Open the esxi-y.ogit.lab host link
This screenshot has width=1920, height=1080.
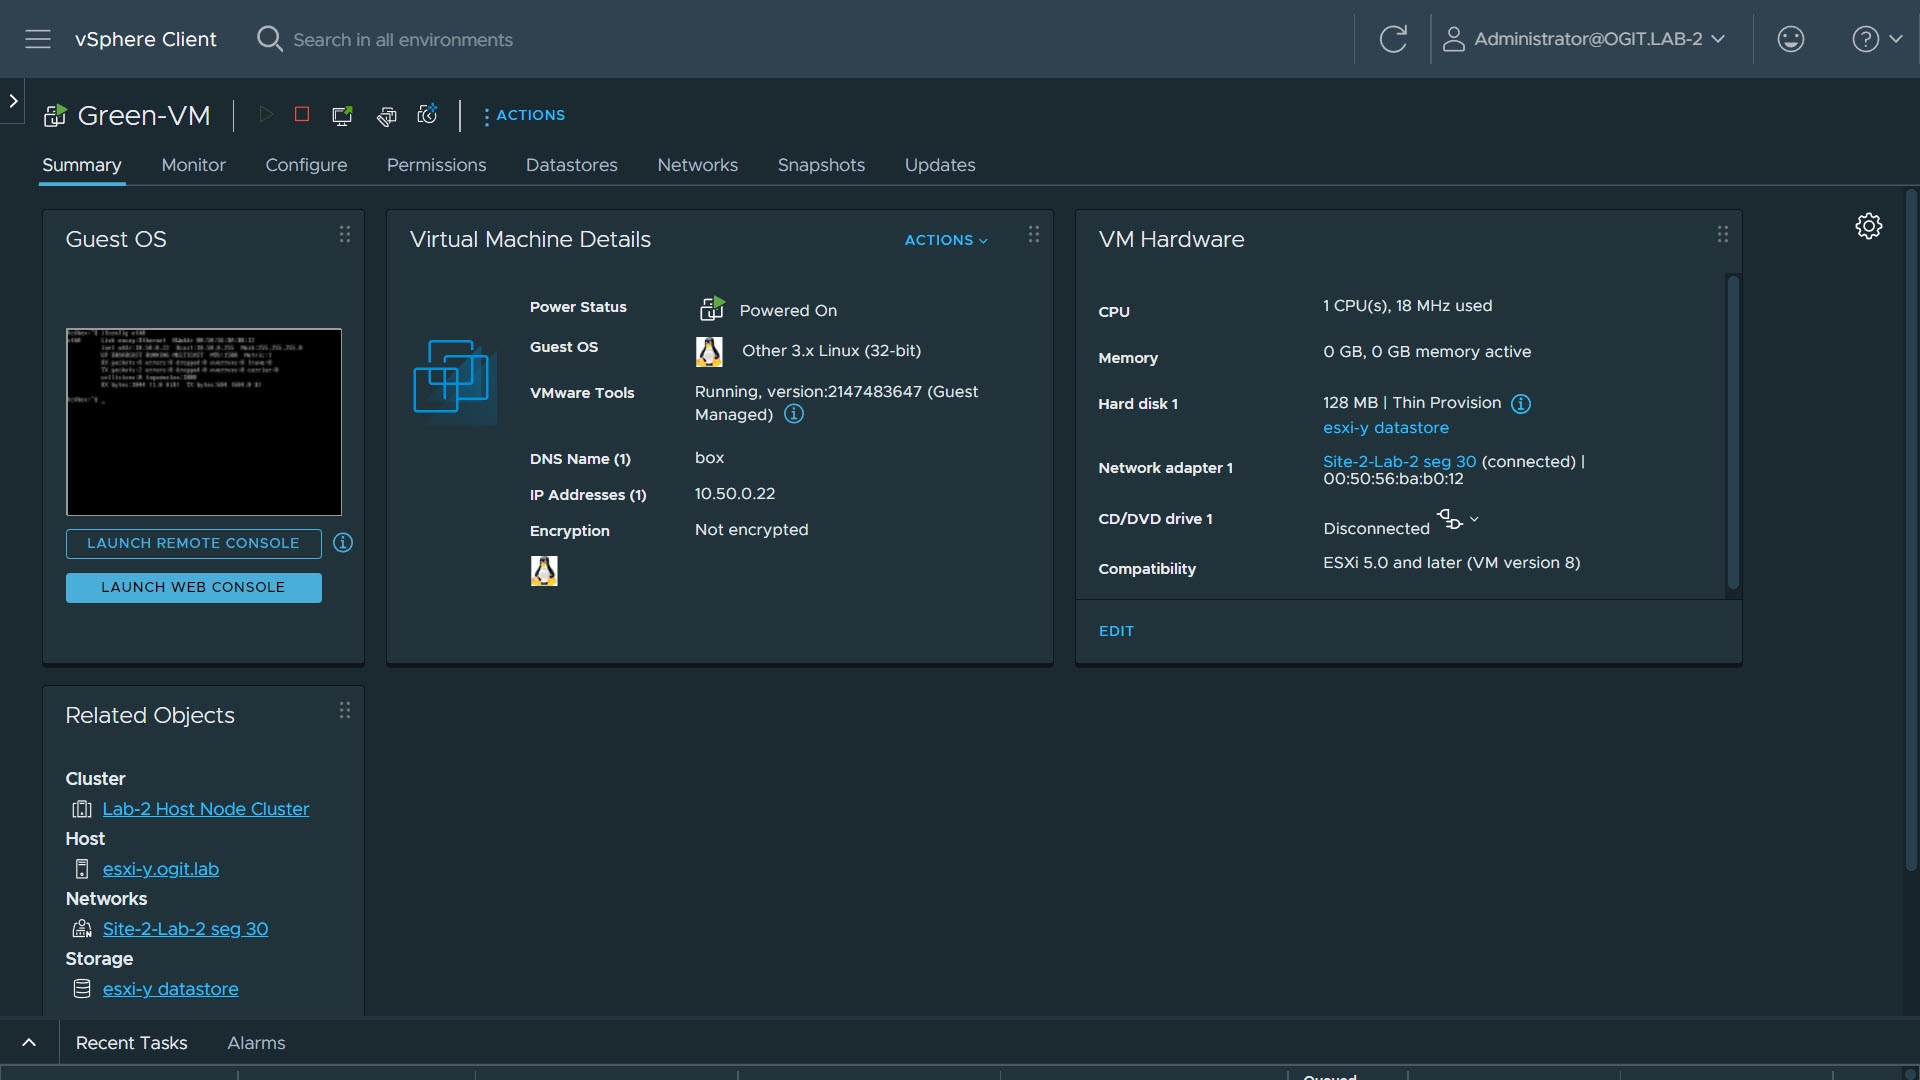click(160, 869)
